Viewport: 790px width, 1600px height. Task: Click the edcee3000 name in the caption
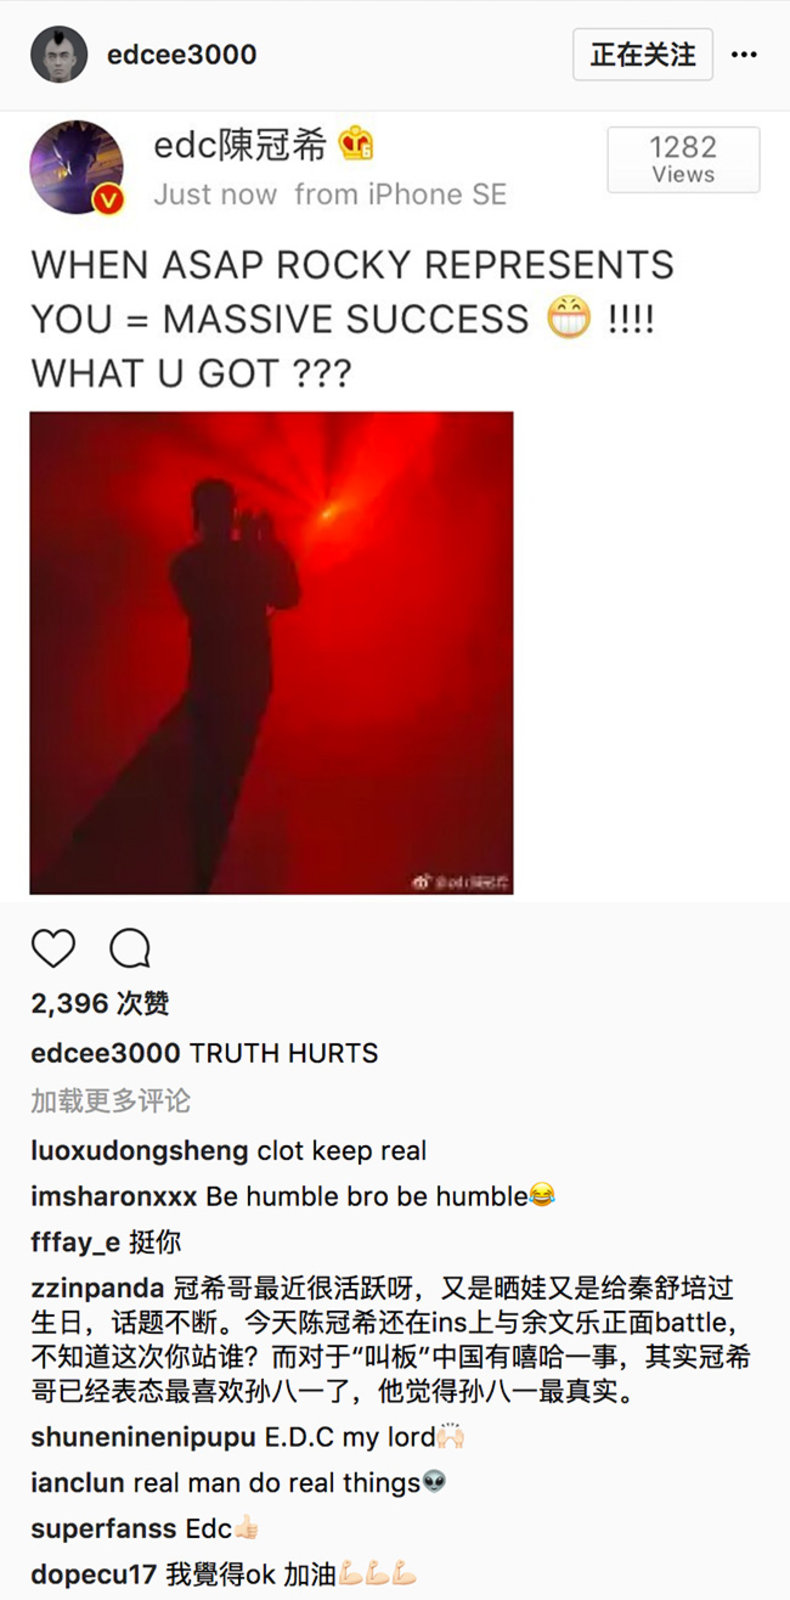click(106, 1053)
